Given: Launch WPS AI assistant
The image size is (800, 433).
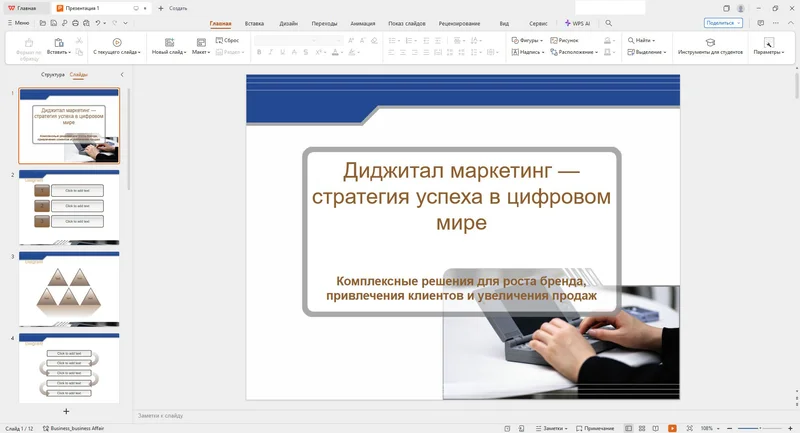Looking at the screenshot, I should (x=578, y=23).
